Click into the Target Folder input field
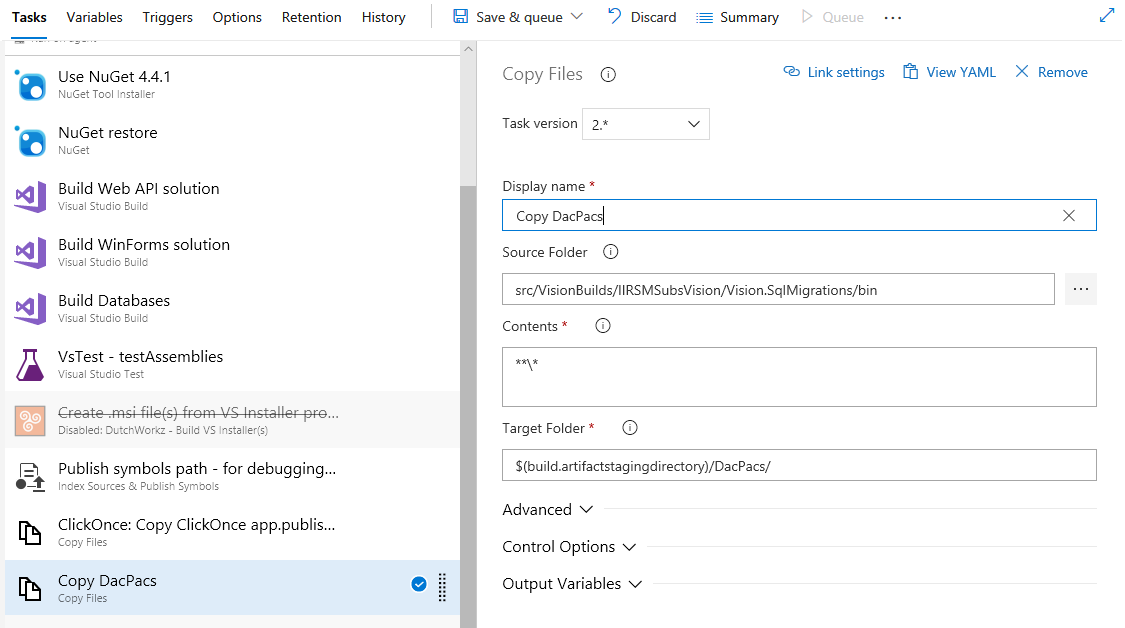The image size is (1125, 628). pos(799,465)
